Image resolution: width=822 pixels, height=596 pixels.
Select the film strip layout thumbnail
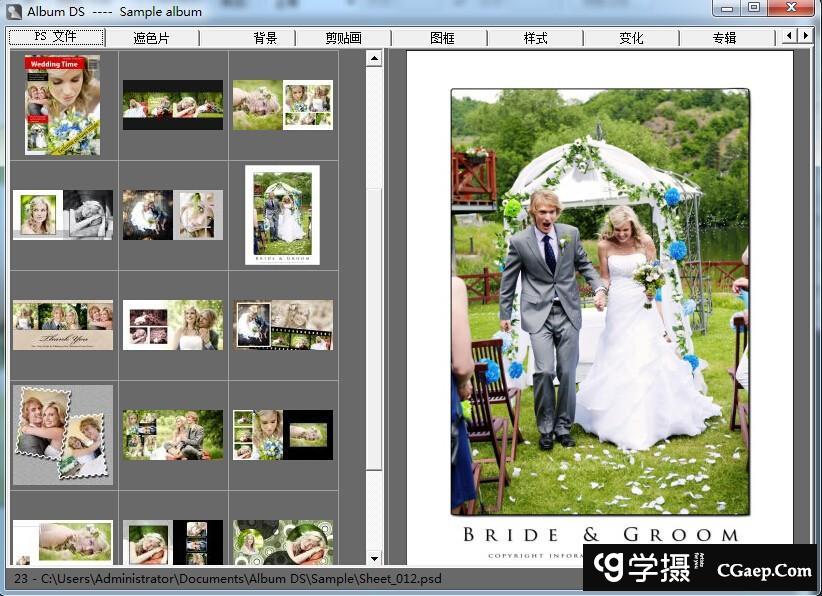click(283, 325)
